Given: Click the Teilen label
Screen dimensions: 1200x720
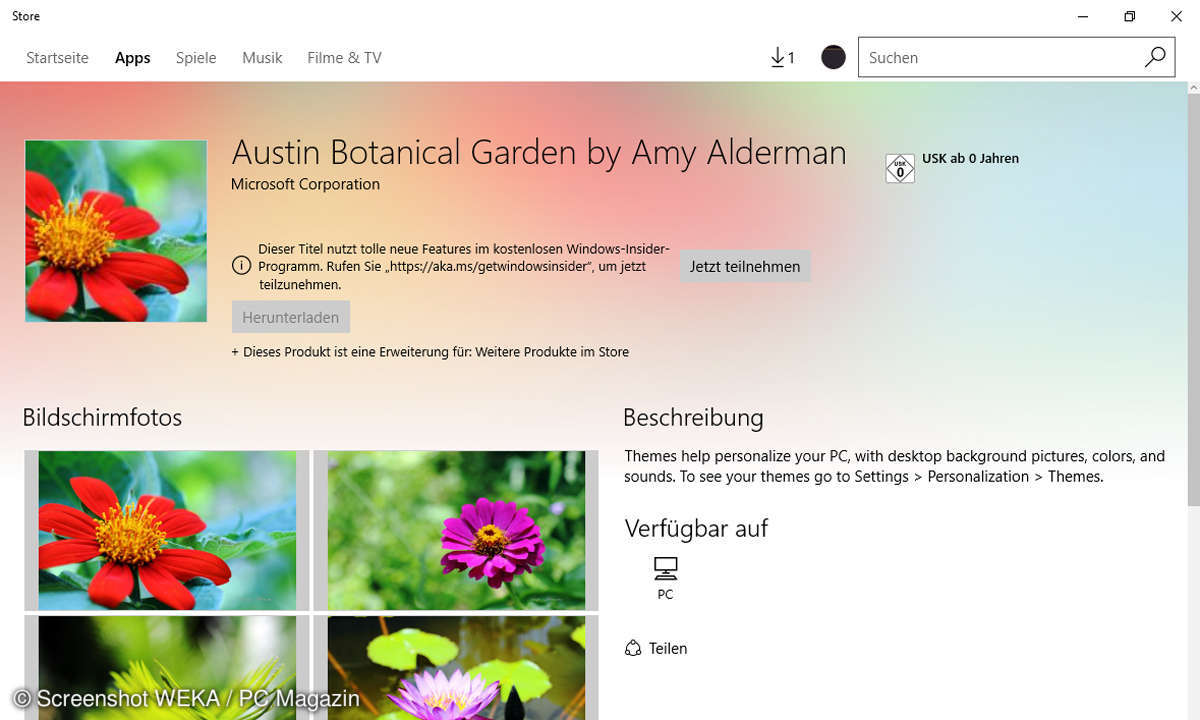Looking at the screenshot, I should [668, 648].
